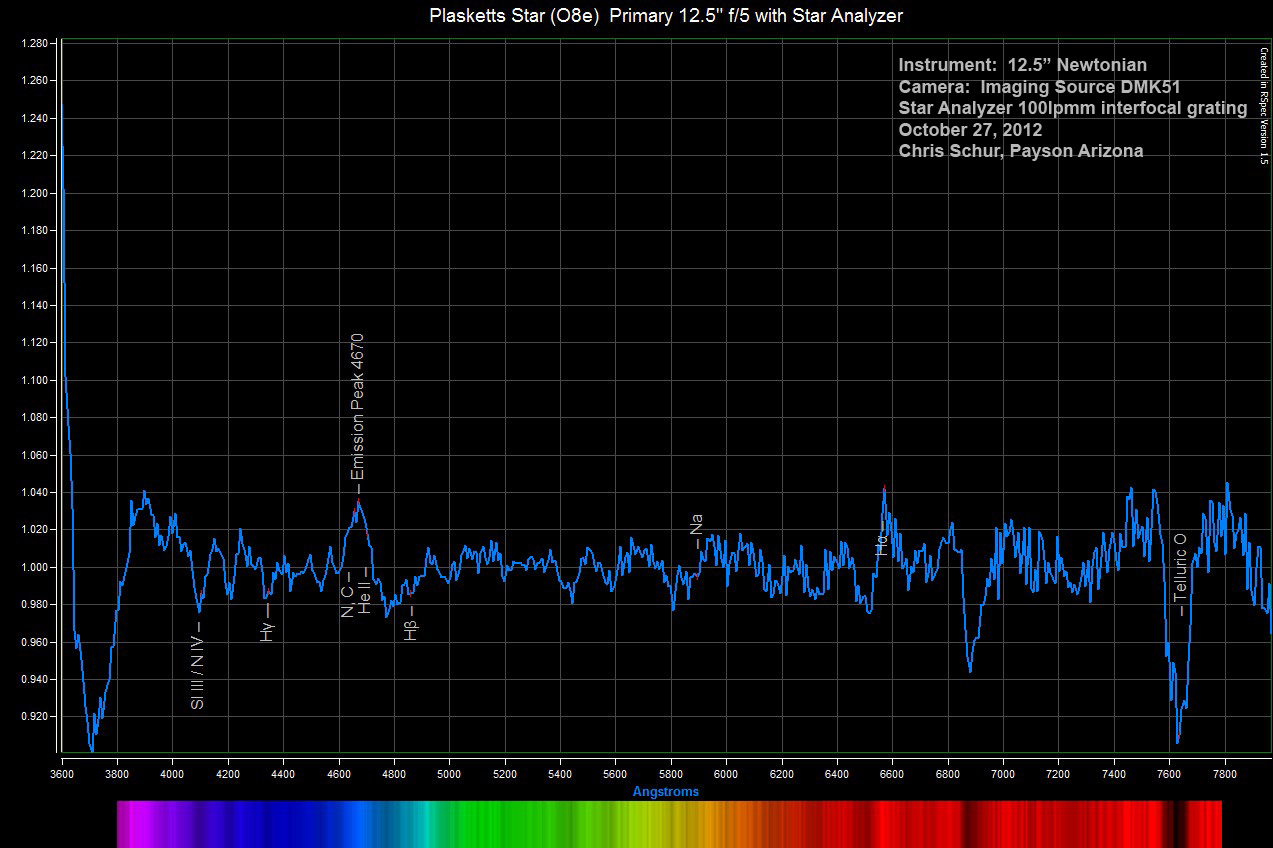Click the 0.960 y-axis value

pyautogui.click(x=34, y=642)
